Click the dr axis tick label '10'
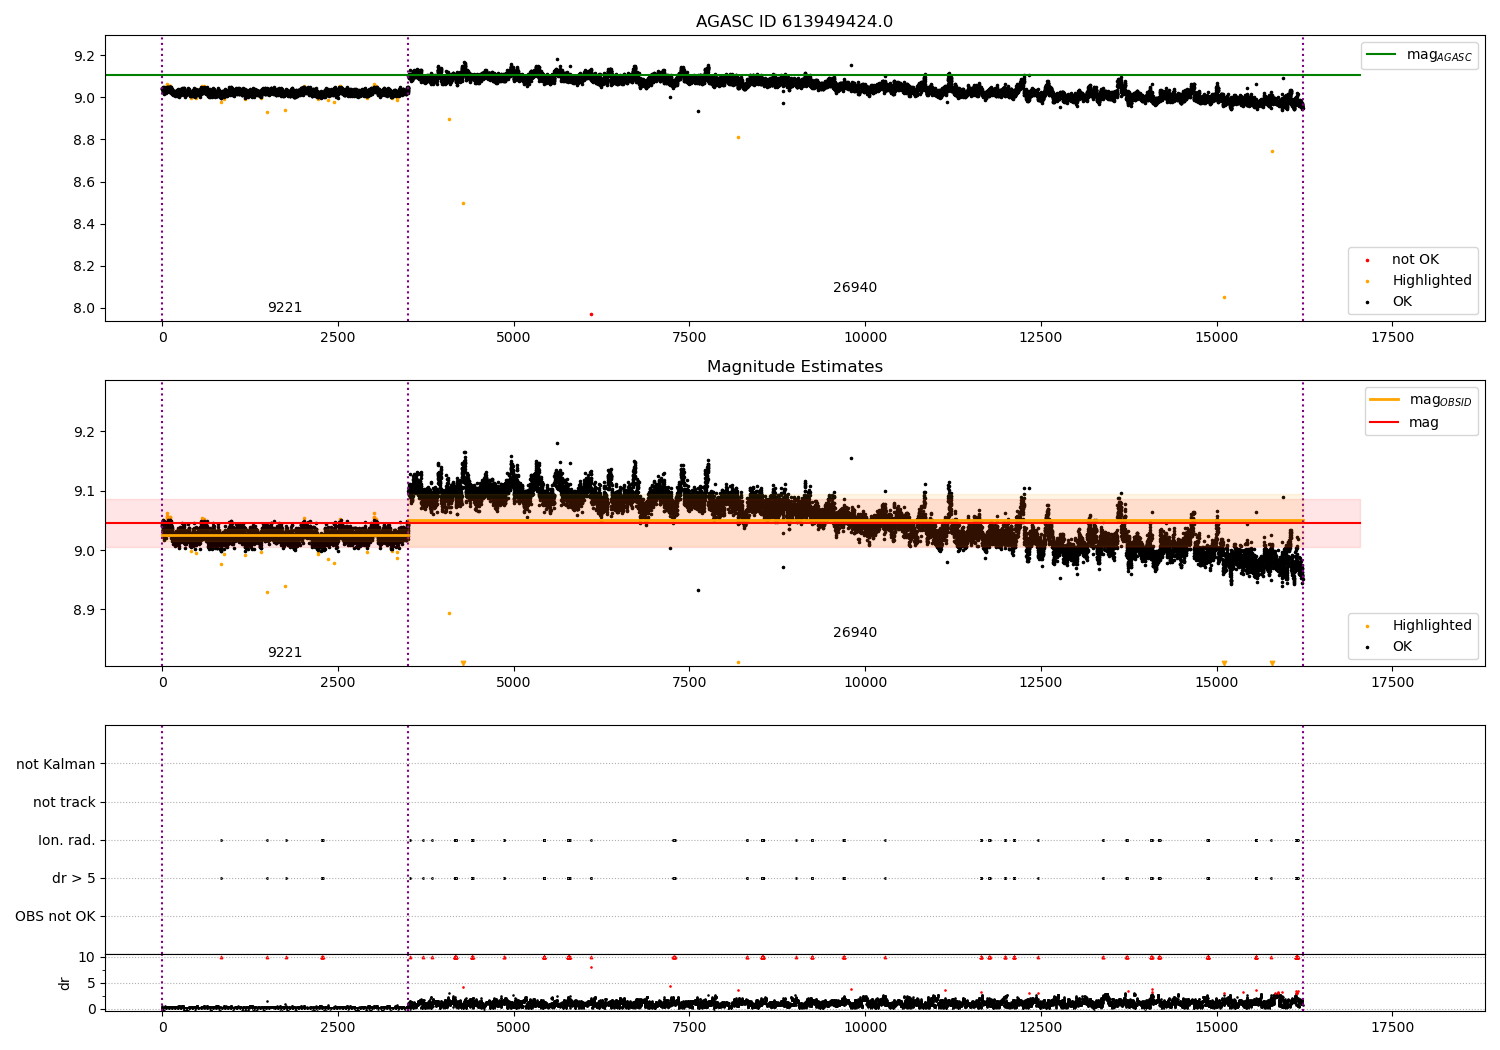 [x=87, y=957]
